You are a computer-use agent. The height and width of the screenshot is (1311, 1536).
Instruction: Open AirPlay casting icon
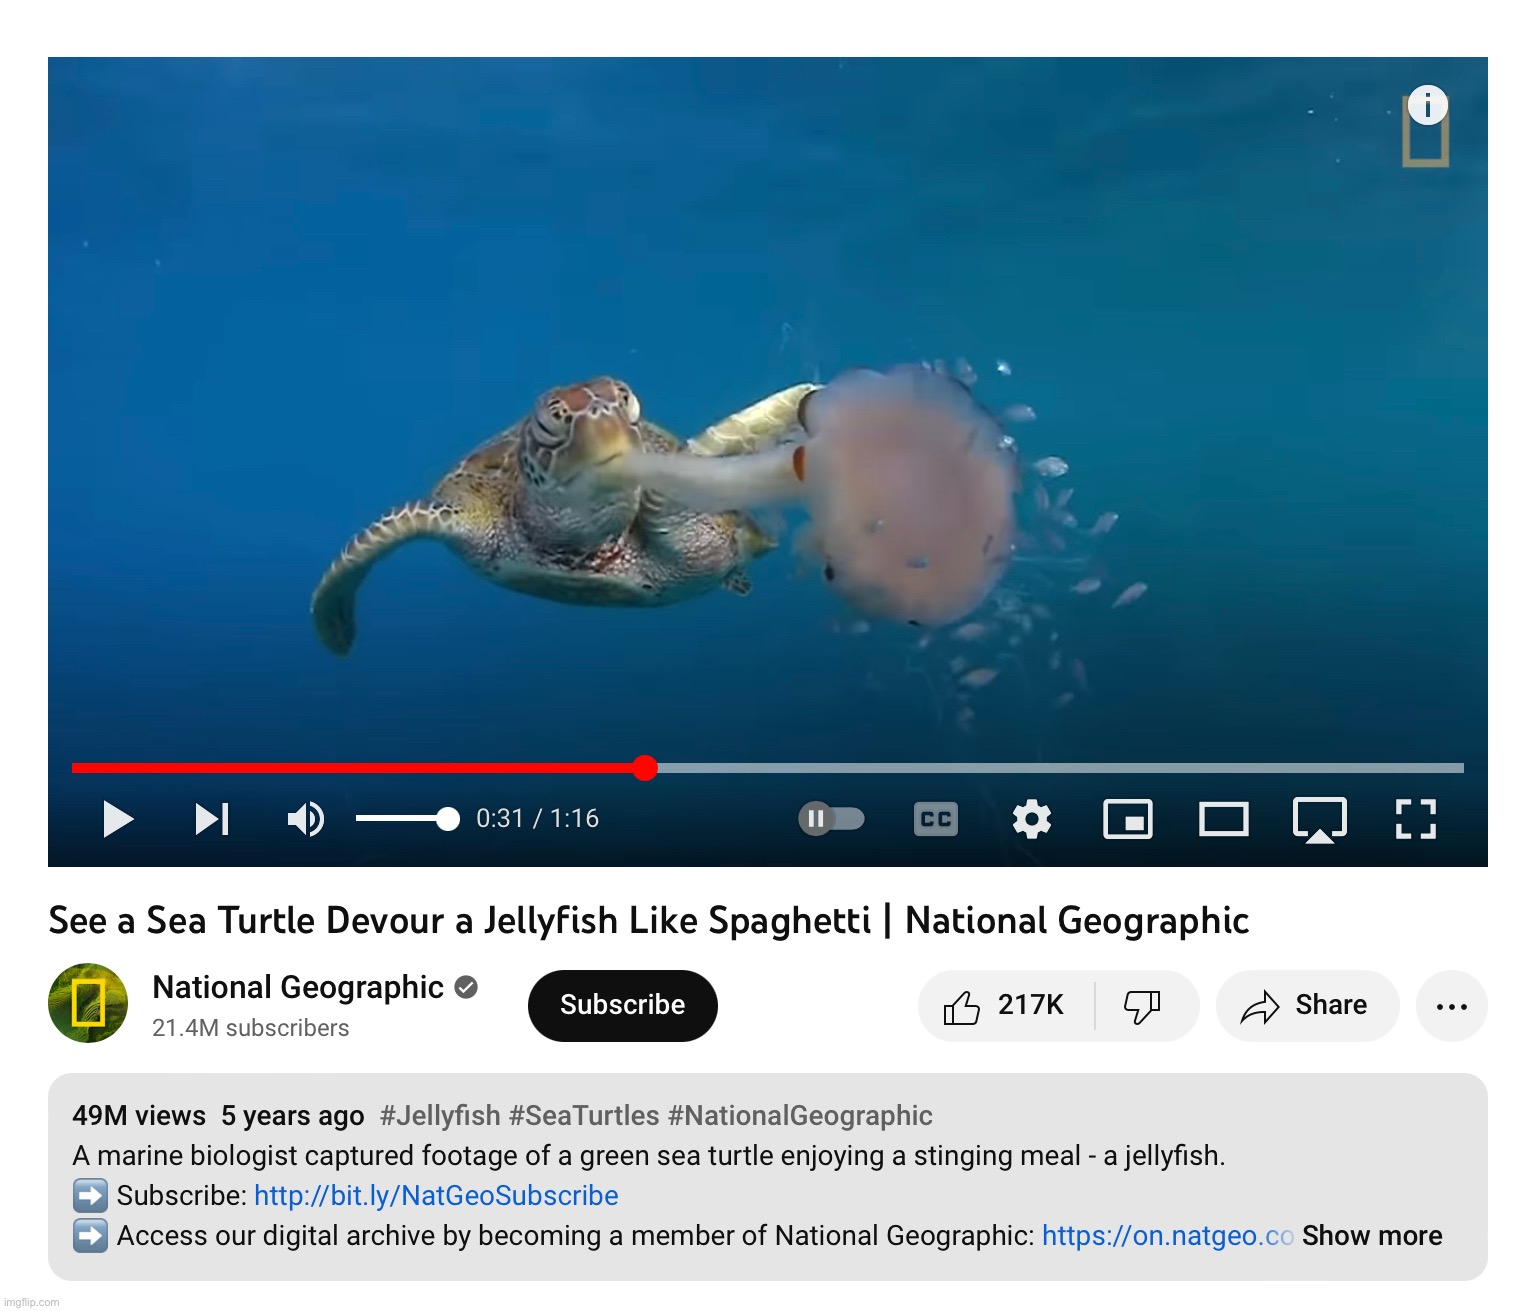click(1320, 820)
